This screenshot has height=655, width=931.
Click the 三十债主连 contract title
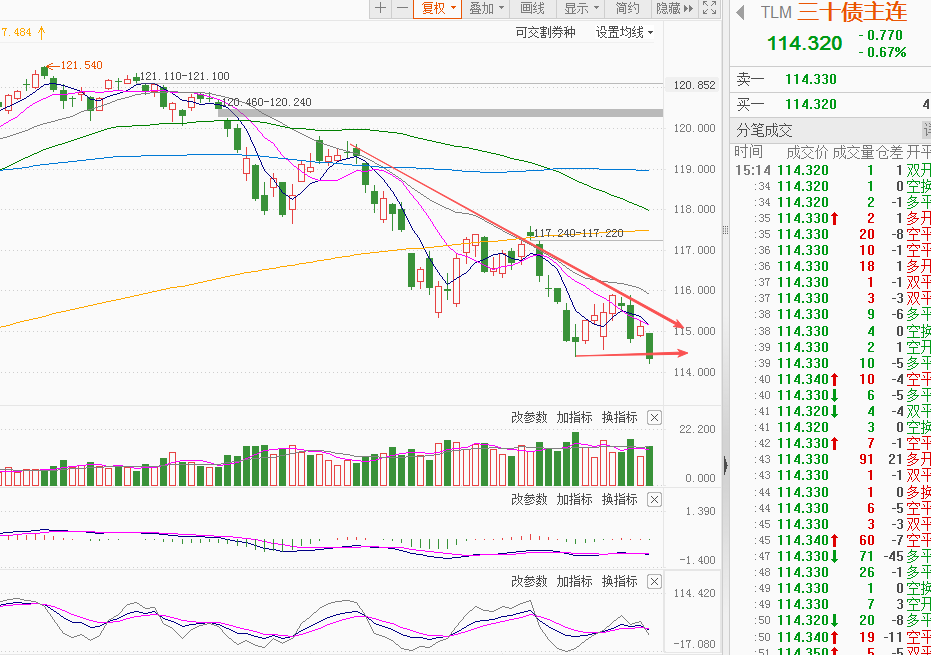point(852,12)
